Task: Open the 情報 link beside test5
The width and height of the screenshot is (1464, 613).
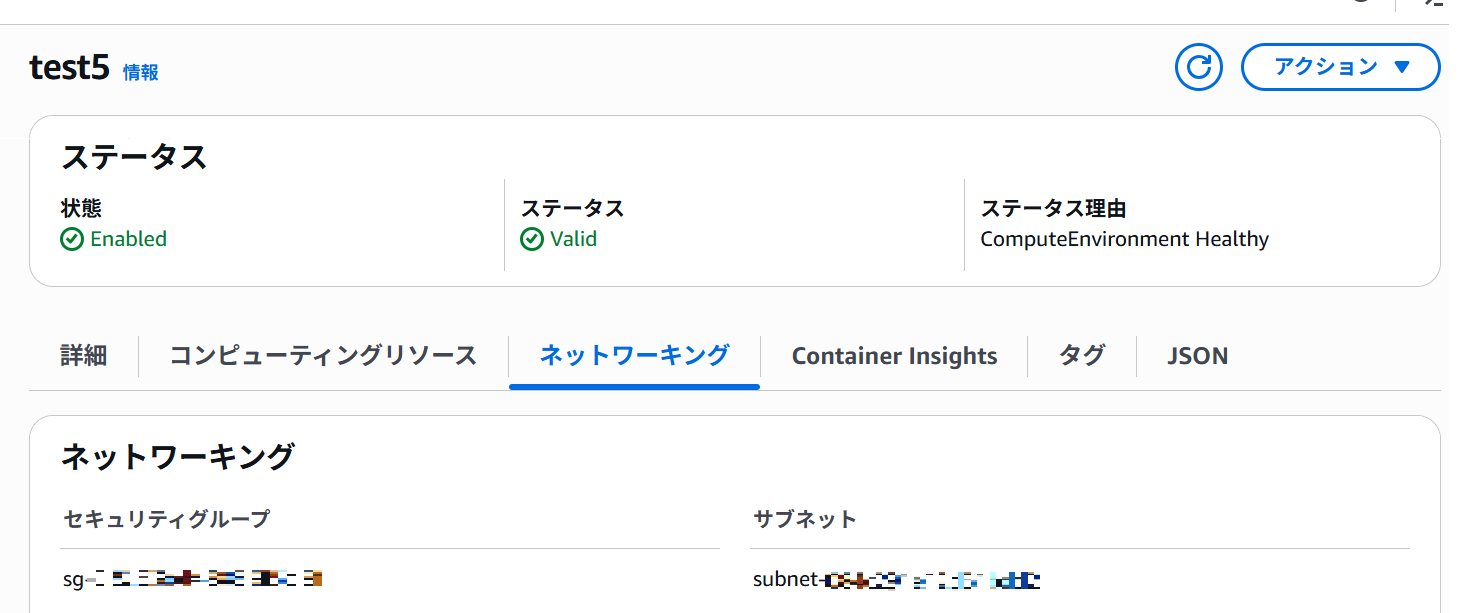Action: [x=140, y=72]
